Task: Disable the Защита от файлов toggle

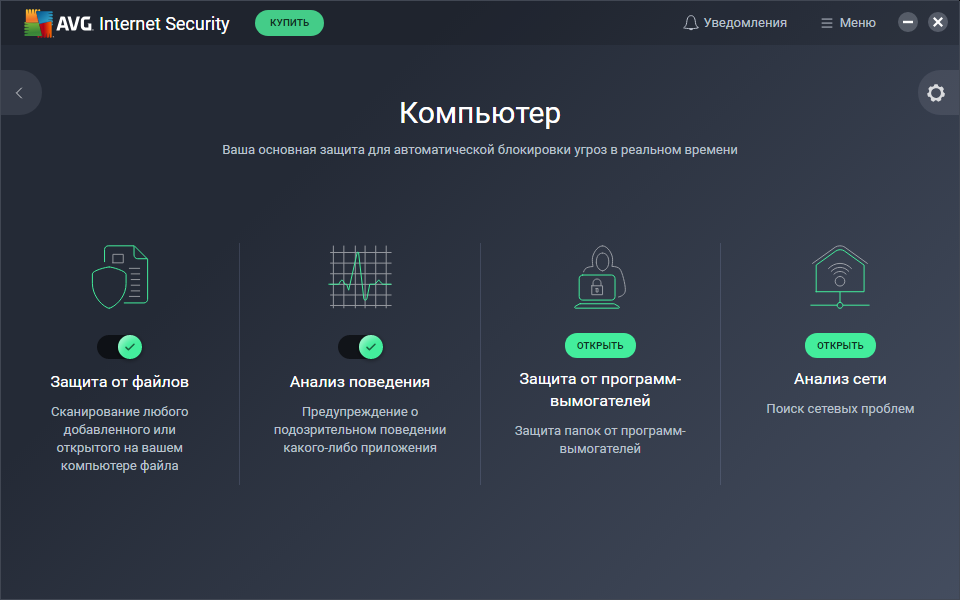Action: coord(120,347)
